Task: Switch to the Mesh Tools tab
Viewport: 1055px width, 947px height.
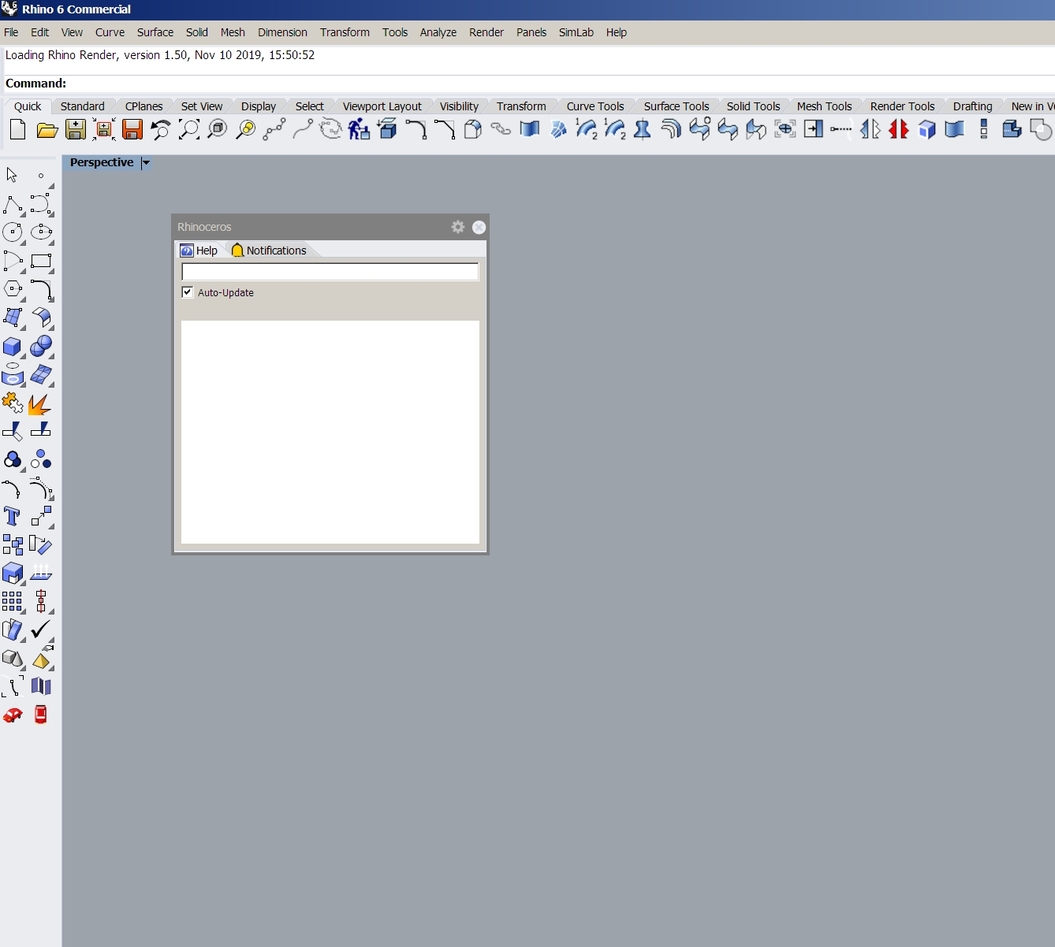Action: click(824, 106)
